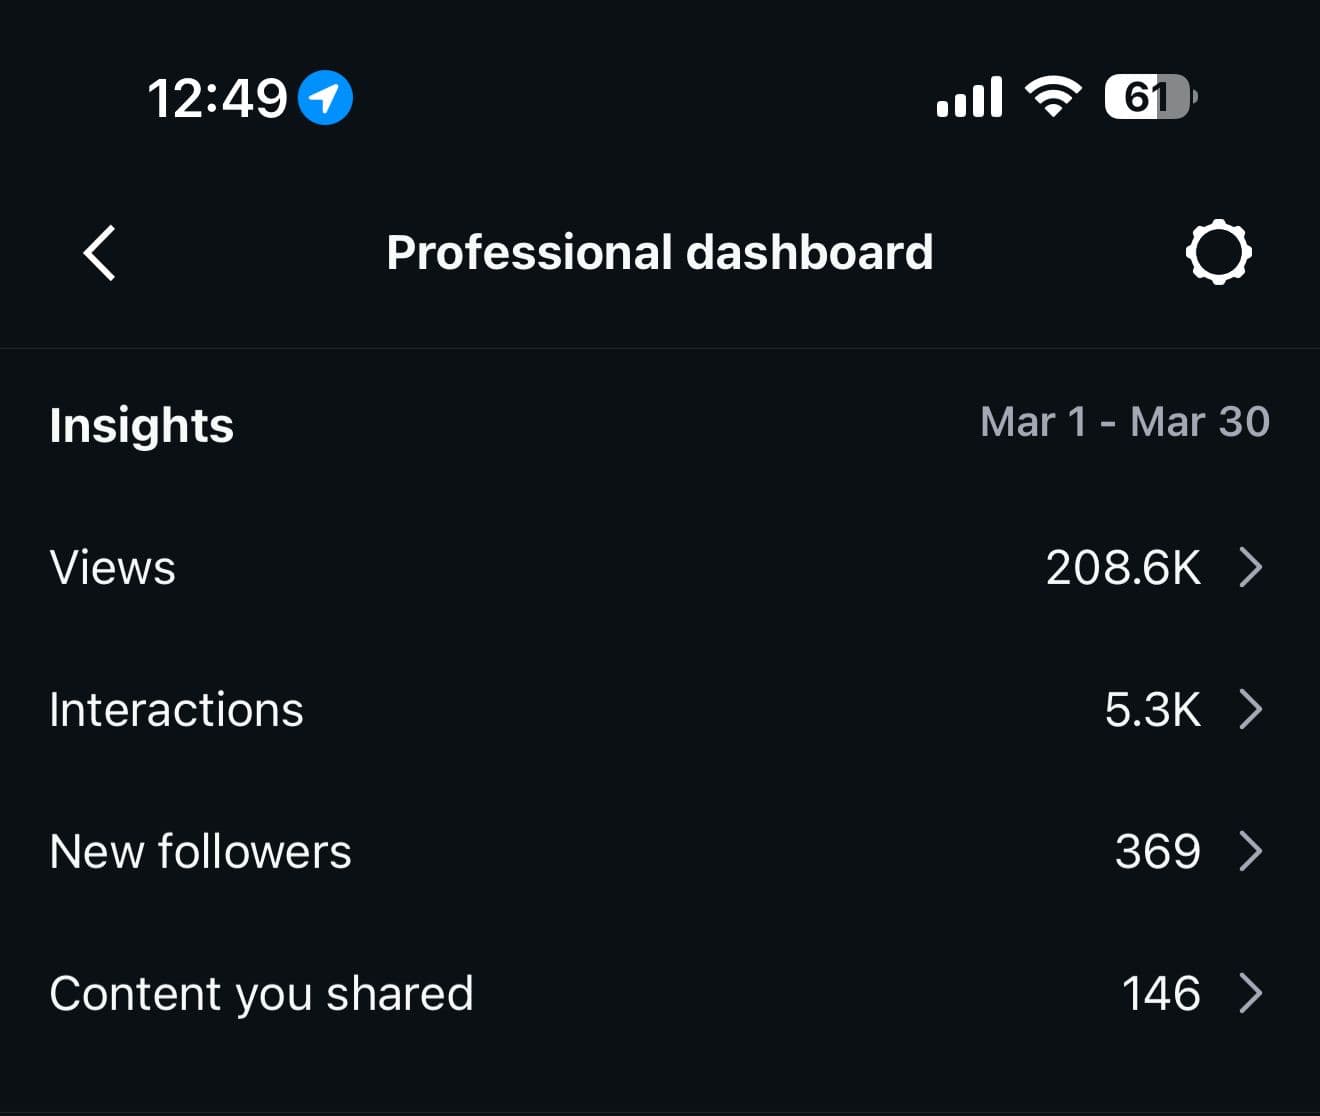Image resolution: width=1320 pixels, height=1116 pixels.
Task: Tap the cellular signal bars icon
Action: tap(969, 98)
